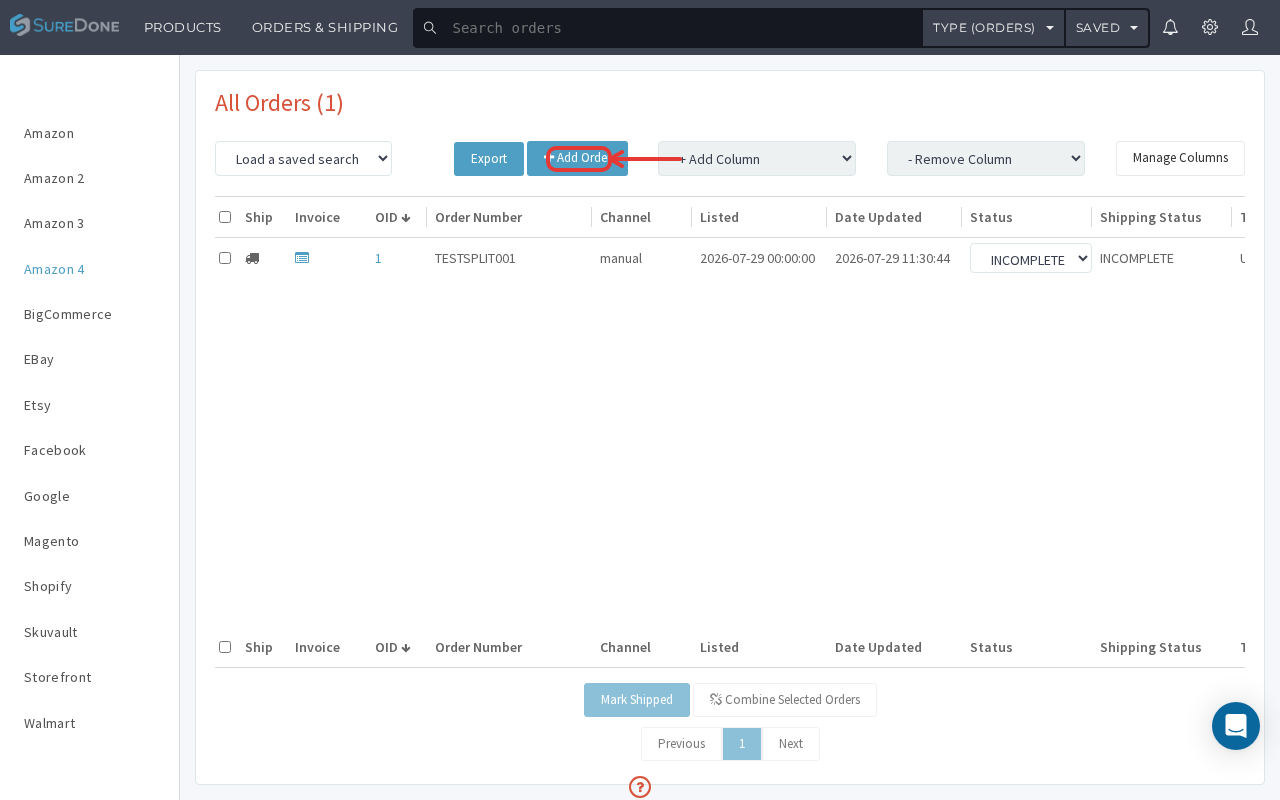Select Amazon 4 in the sidebar
This screenshot has width=1280, height=800.
click(54, 269)
